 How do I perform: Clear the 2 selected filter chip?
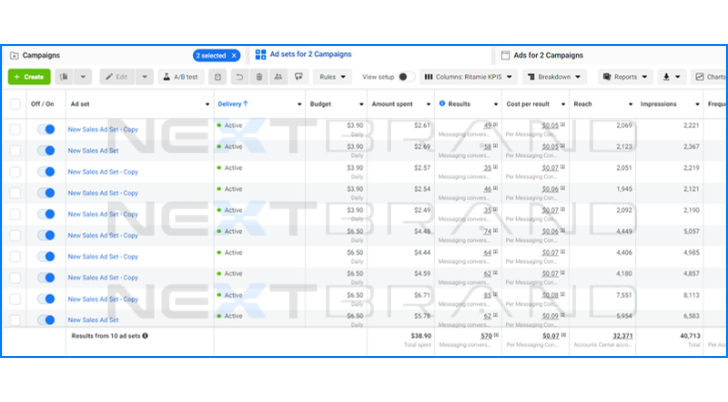(x=234, y=56)
